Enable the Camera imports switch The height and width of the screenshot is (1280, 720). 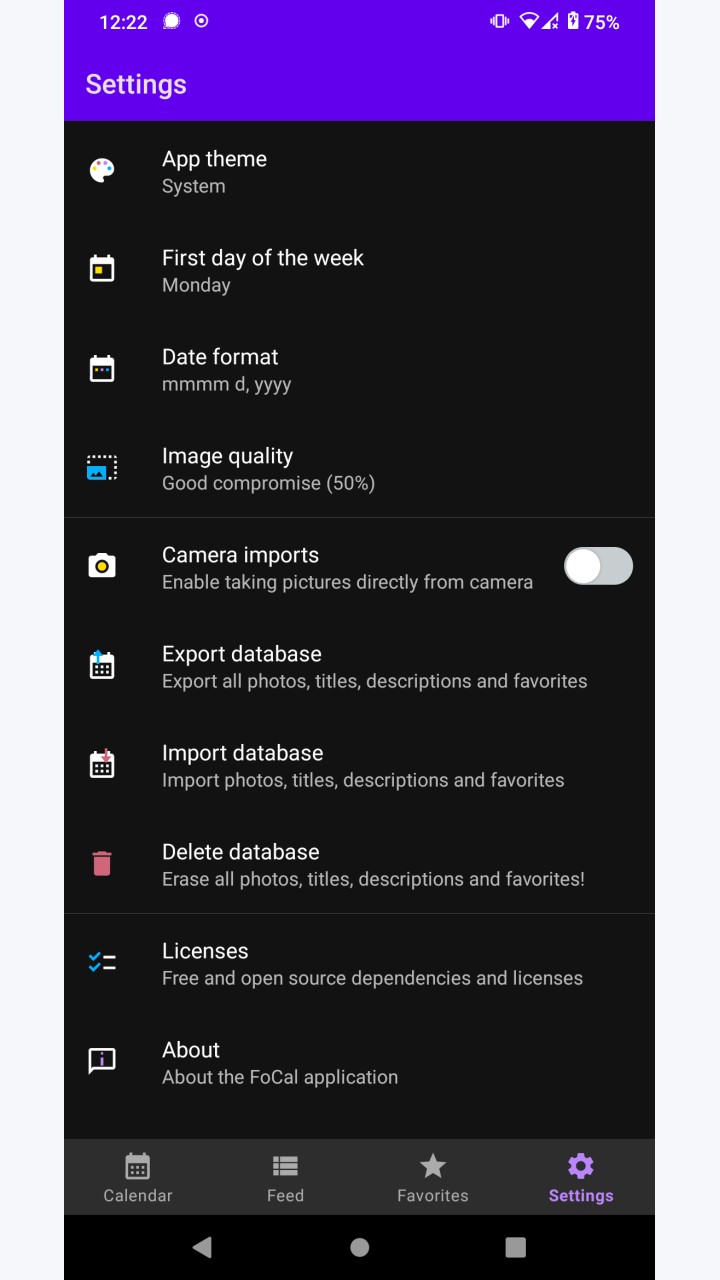tap(598, 566)
